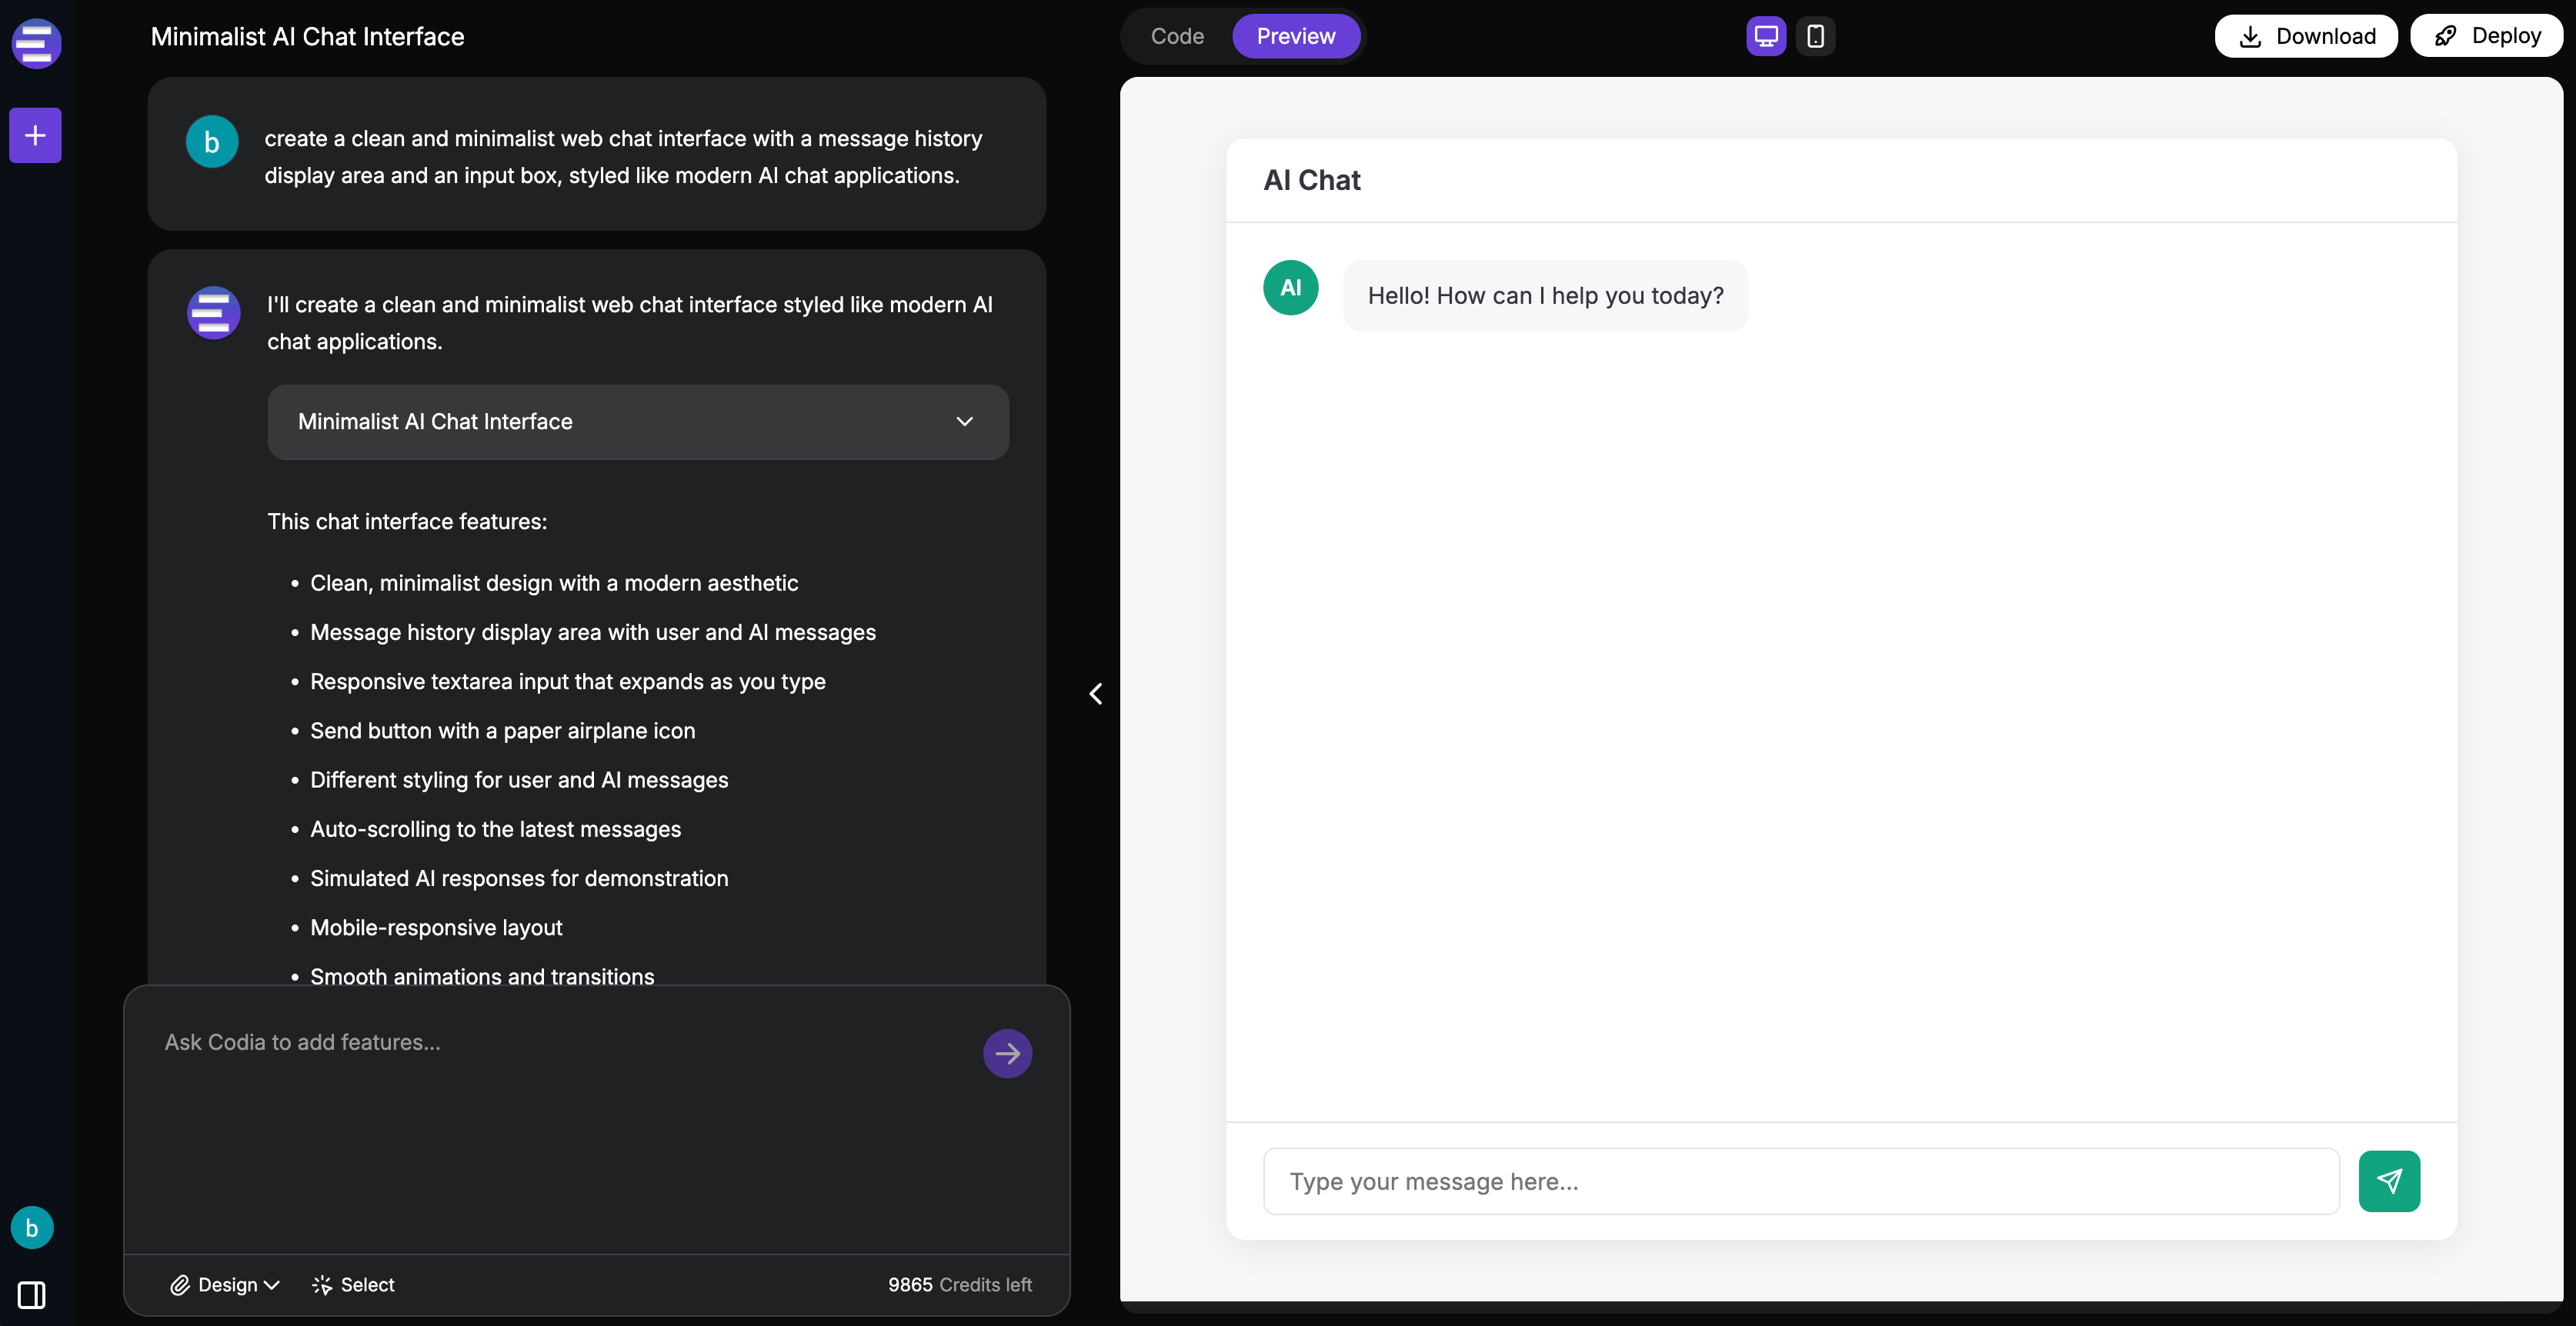Activate the Select element tool
Screen dimensions: 2576x1326
tap(354, 1285)
